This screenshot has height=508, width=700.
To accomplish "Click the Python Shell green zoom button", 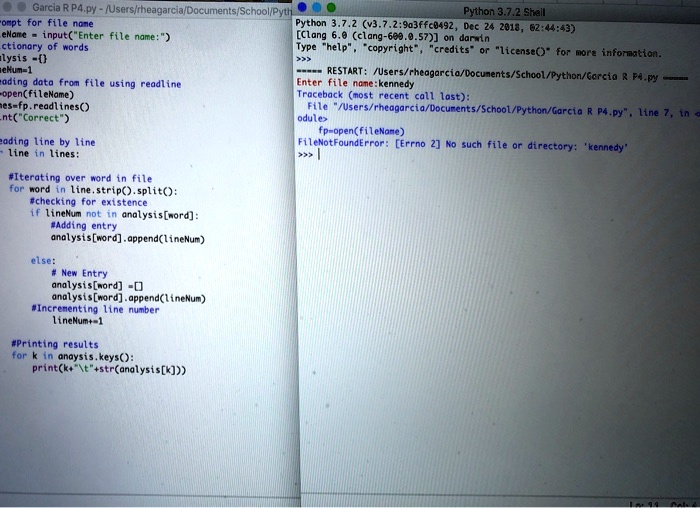I will [x=331, y=7].
